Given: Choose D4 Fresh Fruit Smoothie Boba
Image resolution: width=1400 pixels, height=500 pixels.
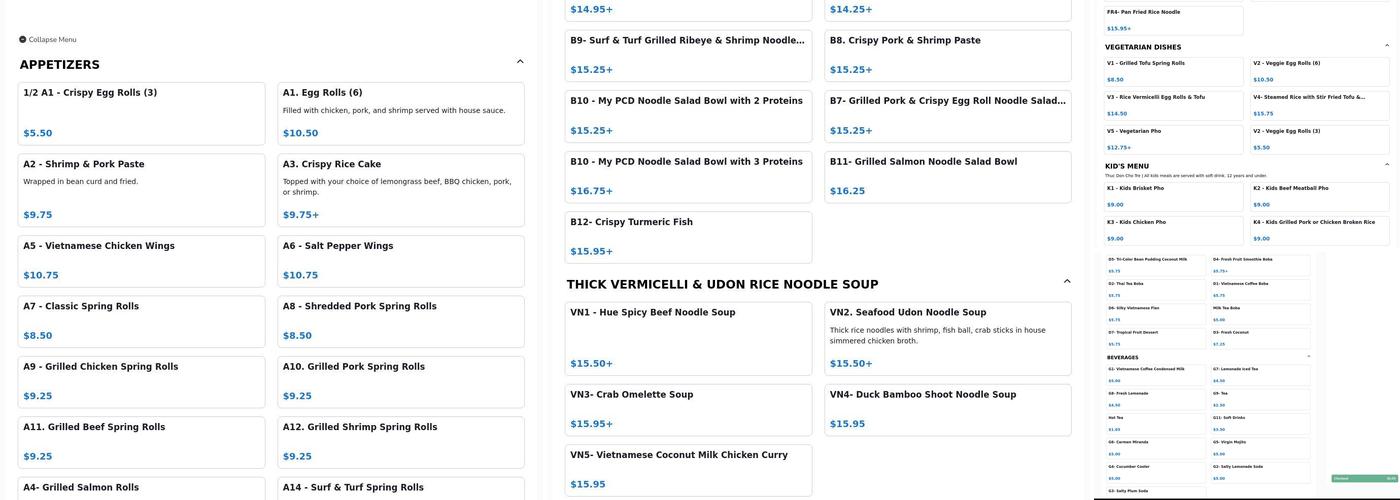Looking at the screenshot, I should pos(1260,265).
